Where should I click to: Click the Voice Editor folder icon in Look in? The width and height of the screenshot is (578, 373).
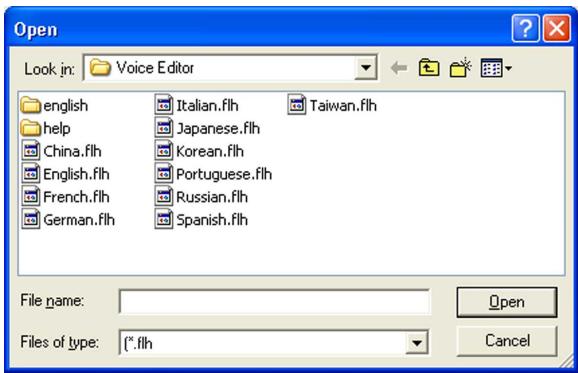tap(100, 68)
